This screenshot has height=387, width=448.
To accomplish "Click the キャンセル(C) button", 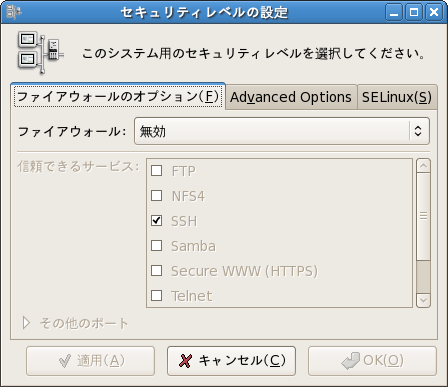I will point(231,361).
